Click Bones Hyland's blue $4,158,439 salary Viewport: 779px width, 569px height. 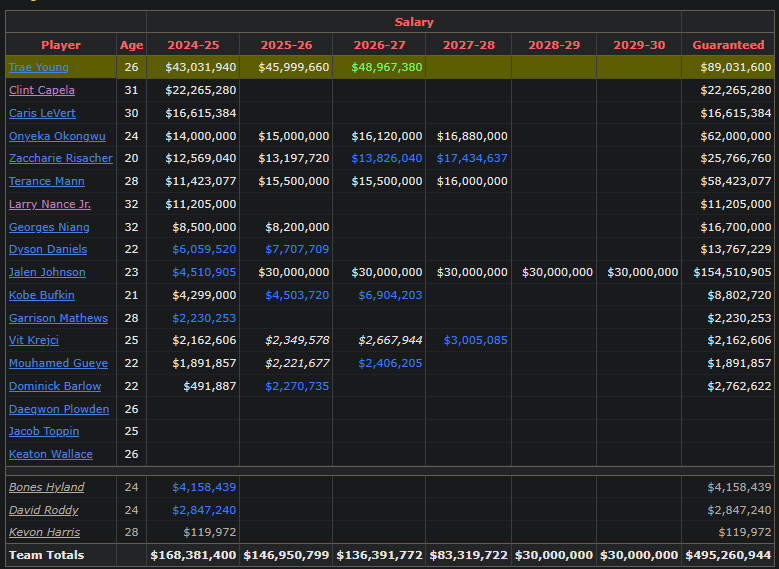tap(204, 487)
